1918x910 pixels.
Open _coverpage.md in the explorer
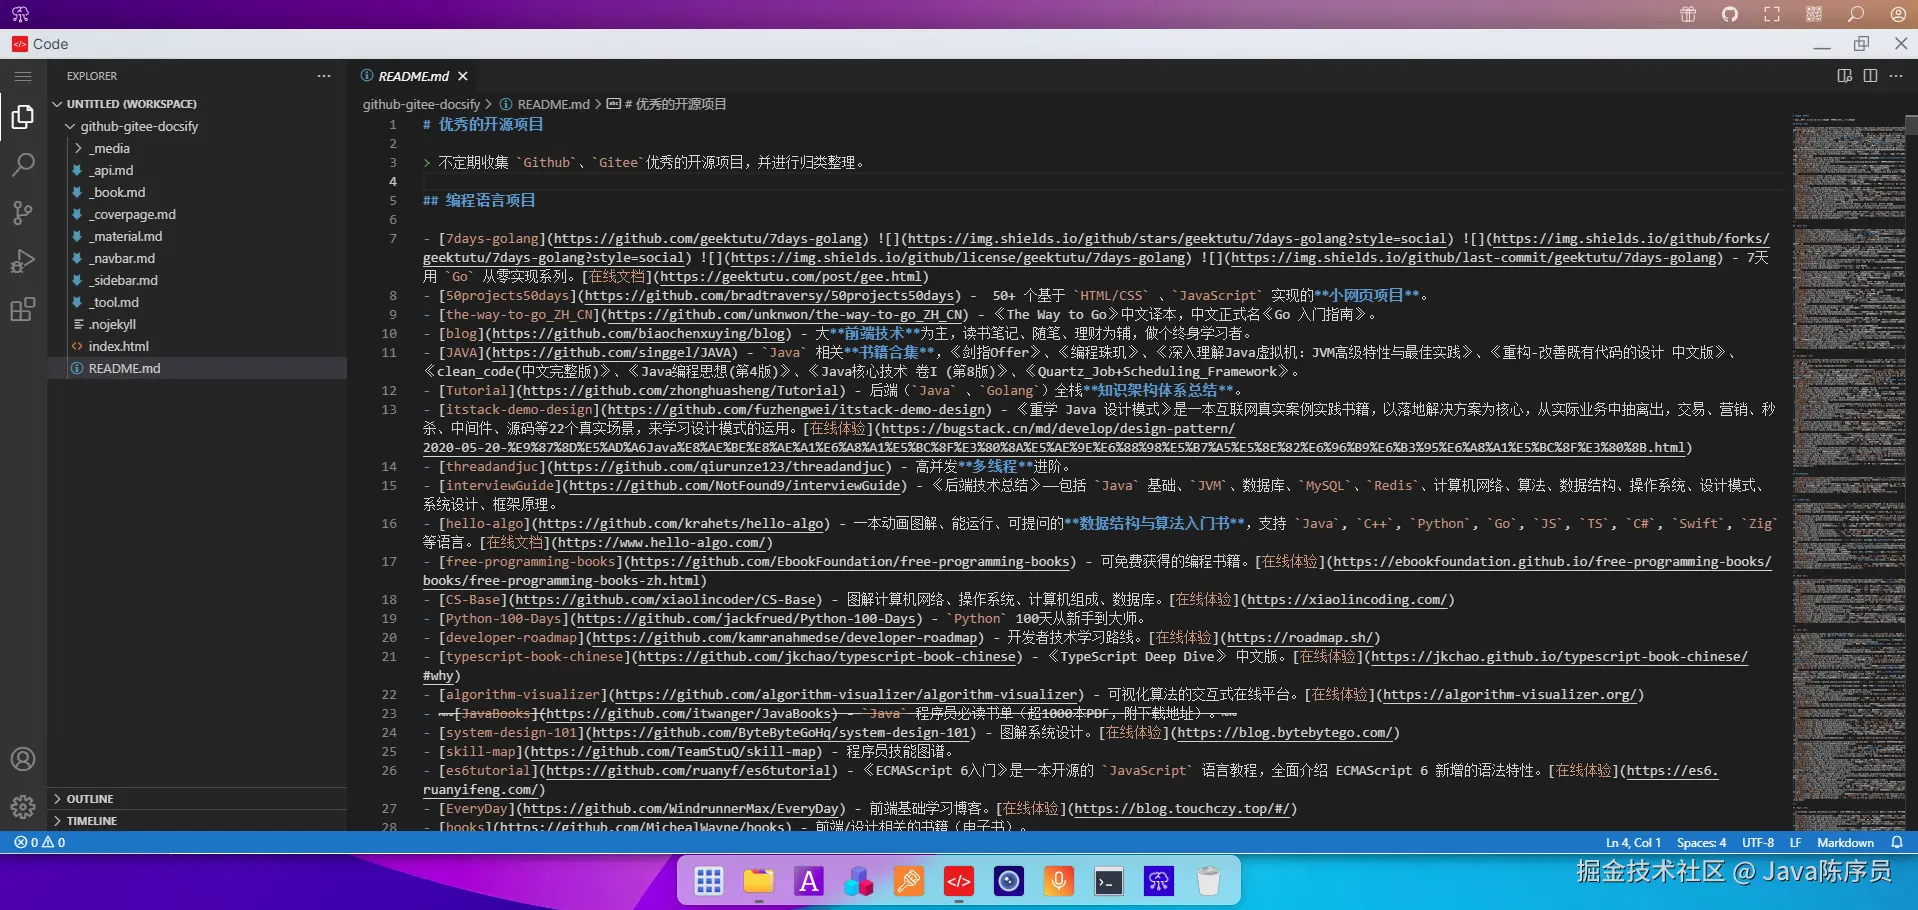pyautogui.click(x=198, y=214)
